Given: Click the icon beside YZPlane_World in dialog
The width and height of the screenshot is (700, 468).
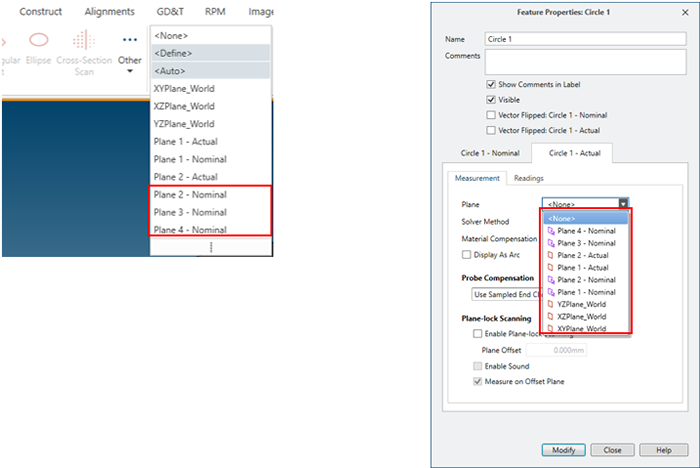Looking at the screenshot, I should pos(550,304).
